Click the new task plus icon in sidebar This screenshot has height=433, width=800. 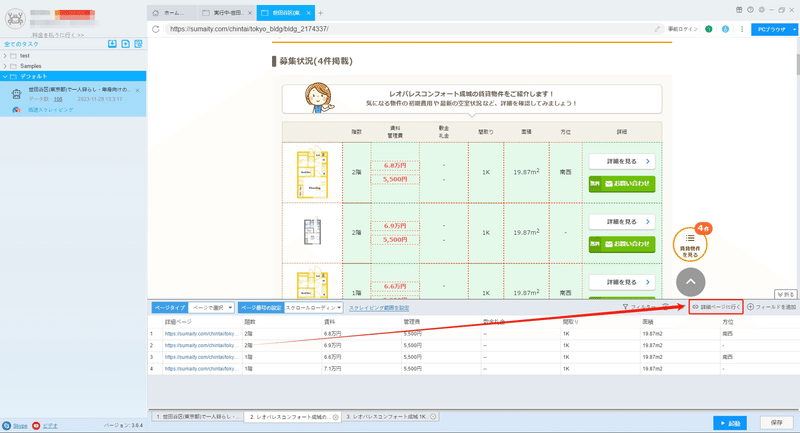pos(126,44)
